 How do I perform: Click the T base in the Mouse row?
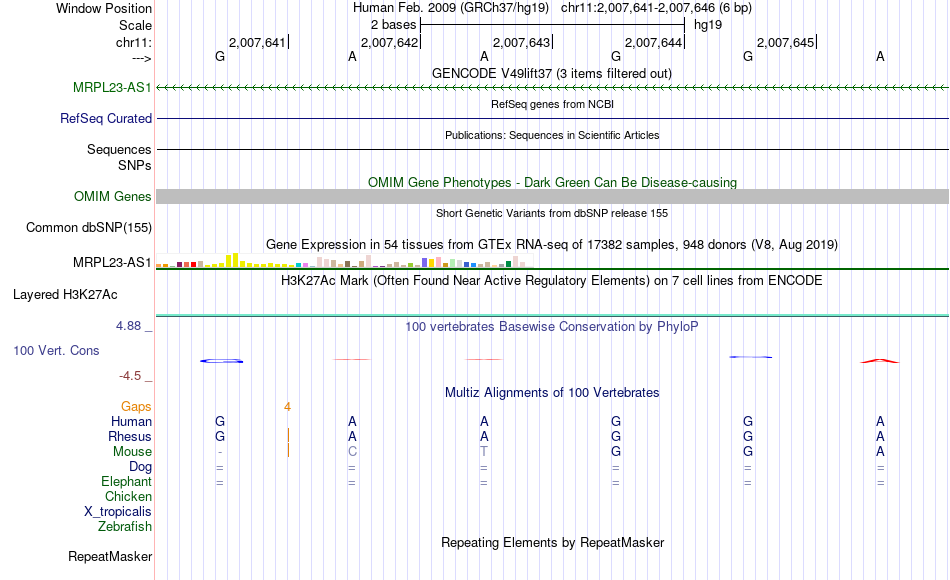[483, 452]
